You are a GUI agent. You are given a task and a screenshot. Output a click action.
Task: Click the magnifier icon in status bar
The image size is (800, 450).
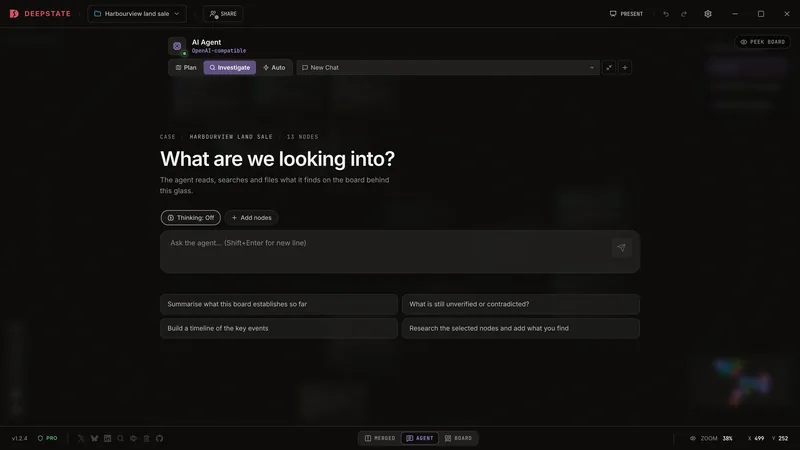(120, 438)
